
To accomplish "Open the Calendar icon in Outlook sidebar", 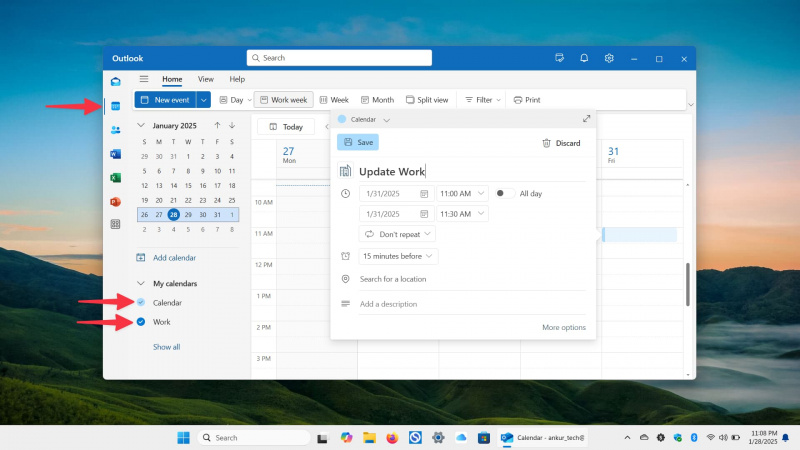I will pos(116,106).
